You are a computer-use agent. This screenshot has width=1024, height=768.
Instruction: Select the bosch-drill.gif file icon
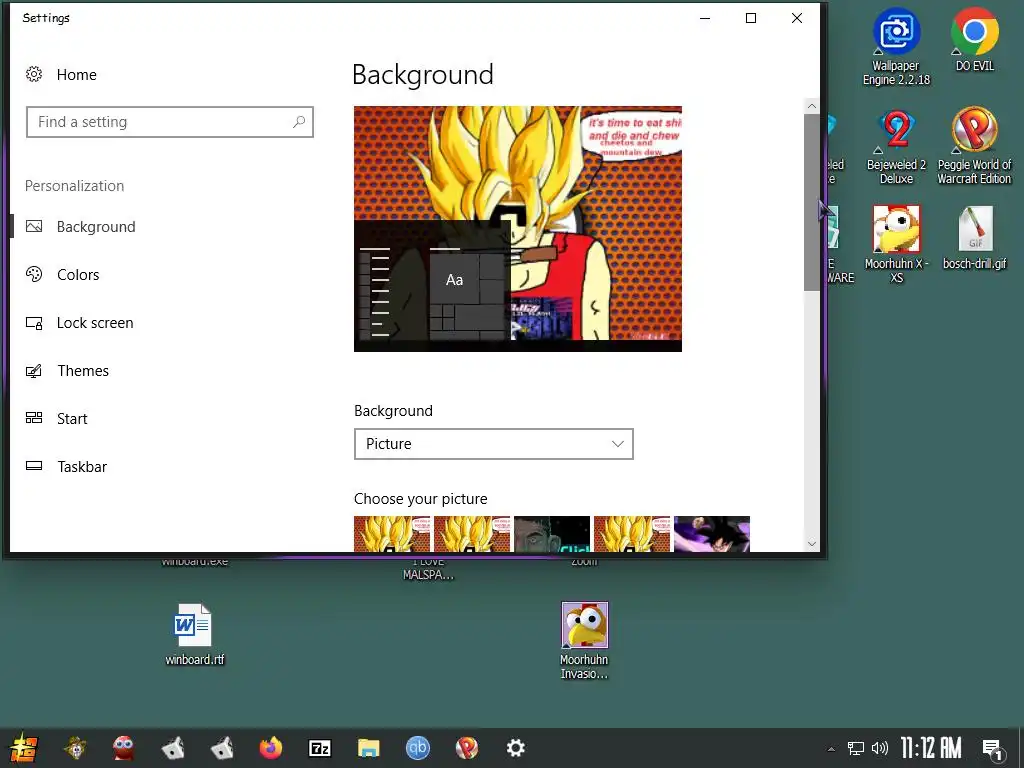(x=974, y=237)
